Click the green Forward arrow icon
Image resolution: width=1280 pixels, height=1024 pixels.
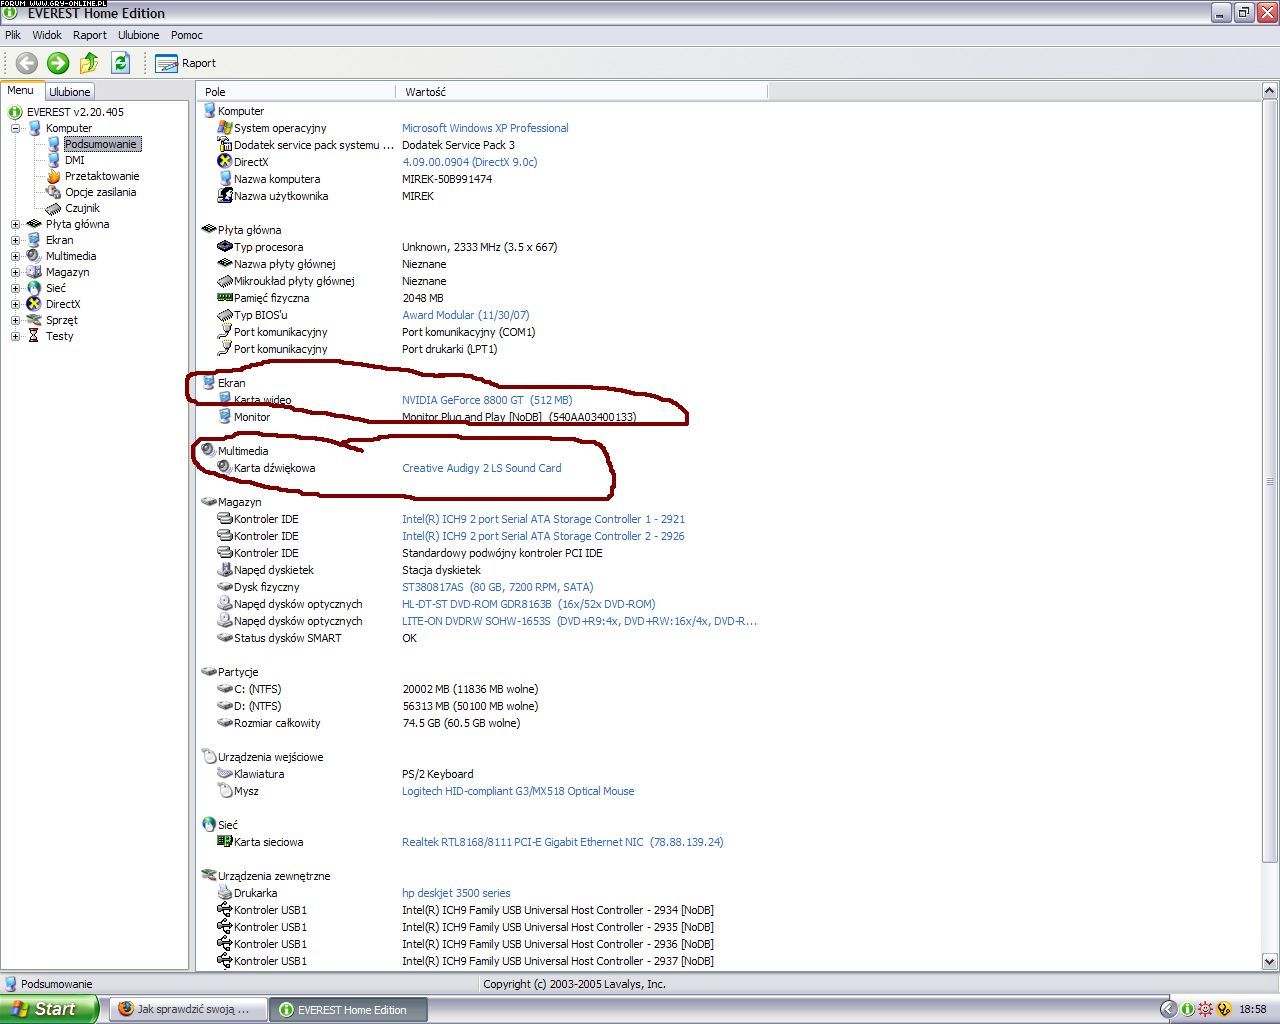[58, 63]
